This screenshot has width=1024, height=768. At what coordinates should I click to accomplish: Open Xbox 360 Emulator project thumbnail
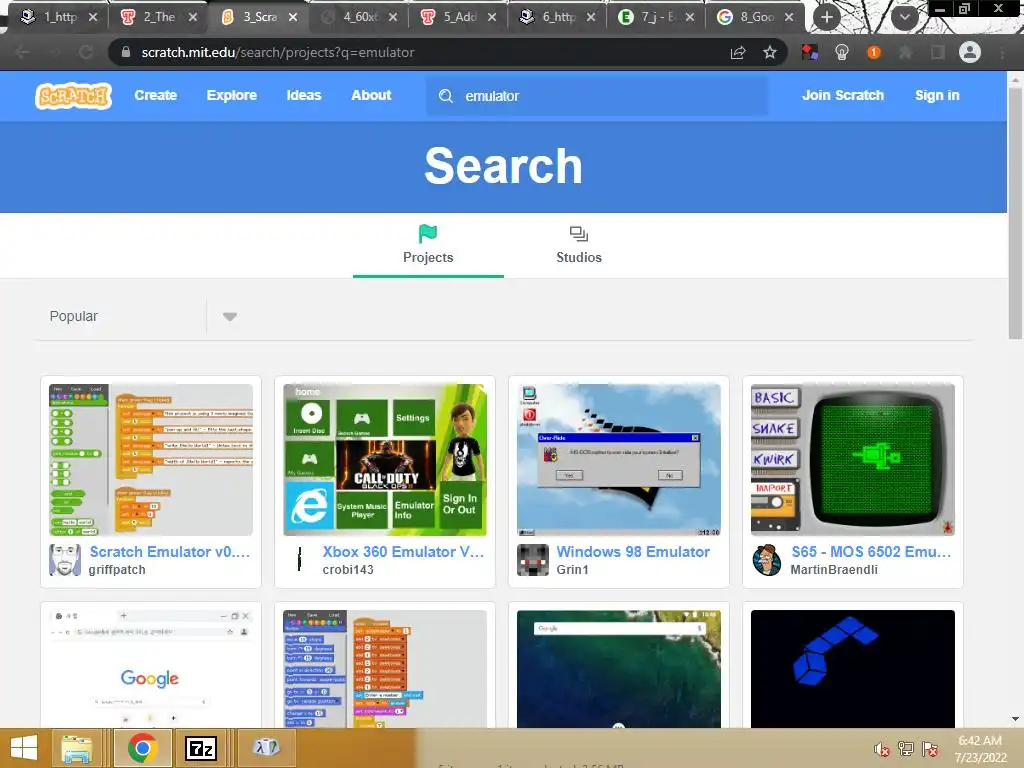[x=385, y=460]
